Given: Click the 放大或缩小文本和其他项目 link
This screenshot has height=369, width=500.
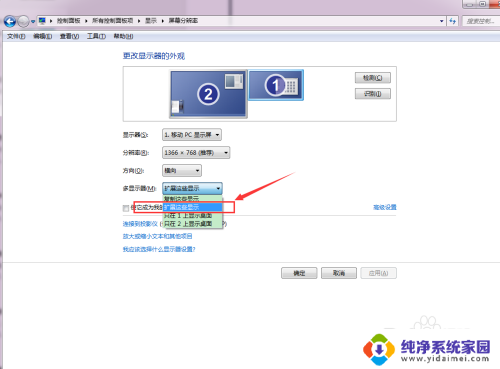Looking at the screenshot, I should coord(157,236).
